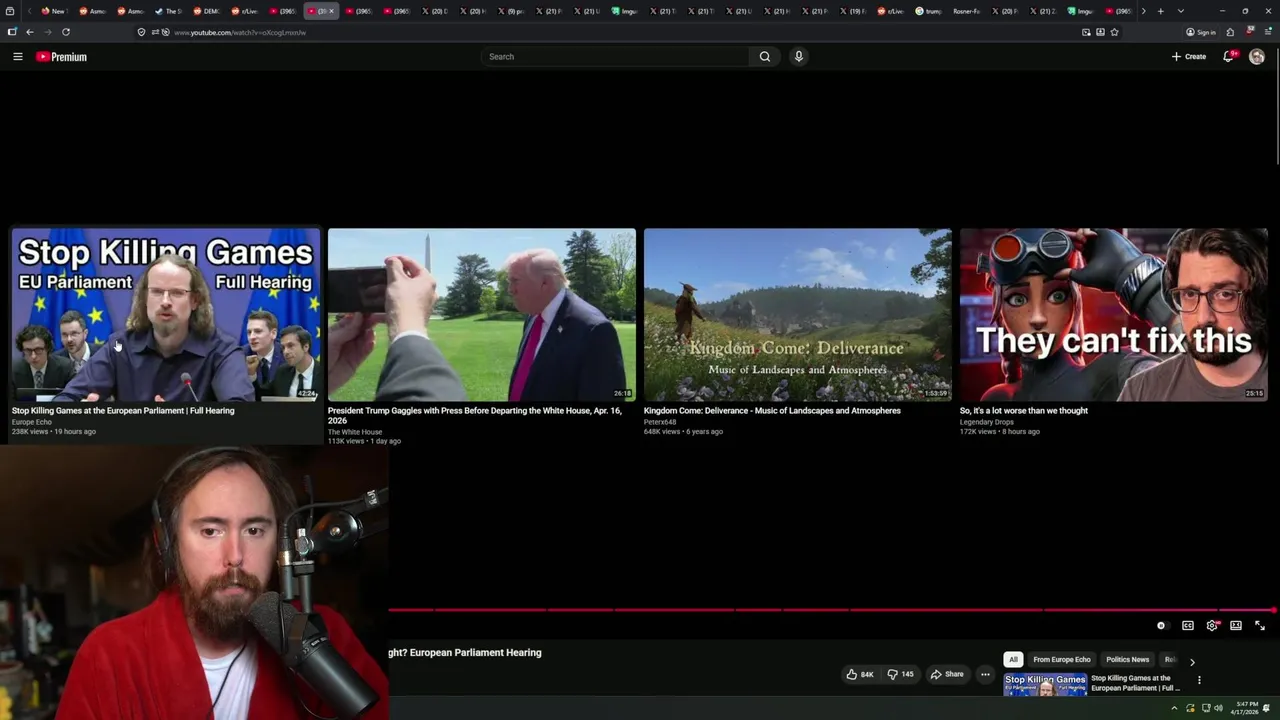
Task: Bookmark page with the star icon
Action: click(1114, 32)
